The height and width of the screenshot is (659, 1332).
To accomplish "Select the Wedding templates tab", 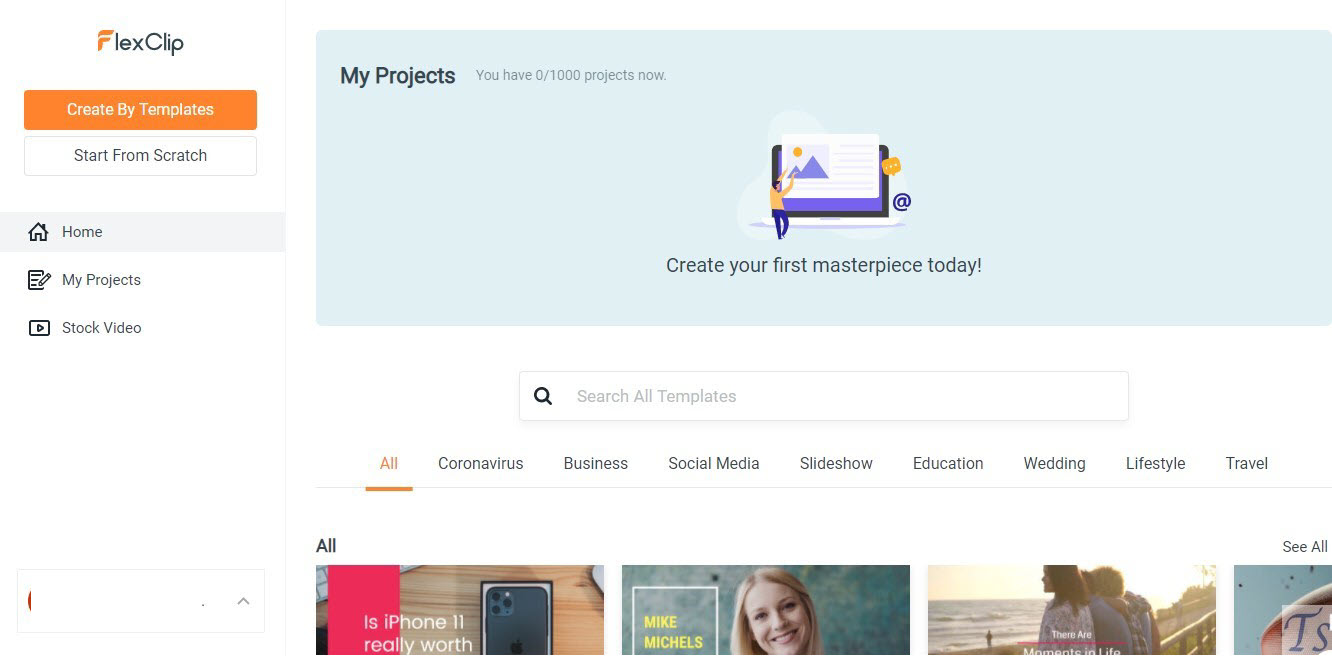I will (x=1054, y=464).
